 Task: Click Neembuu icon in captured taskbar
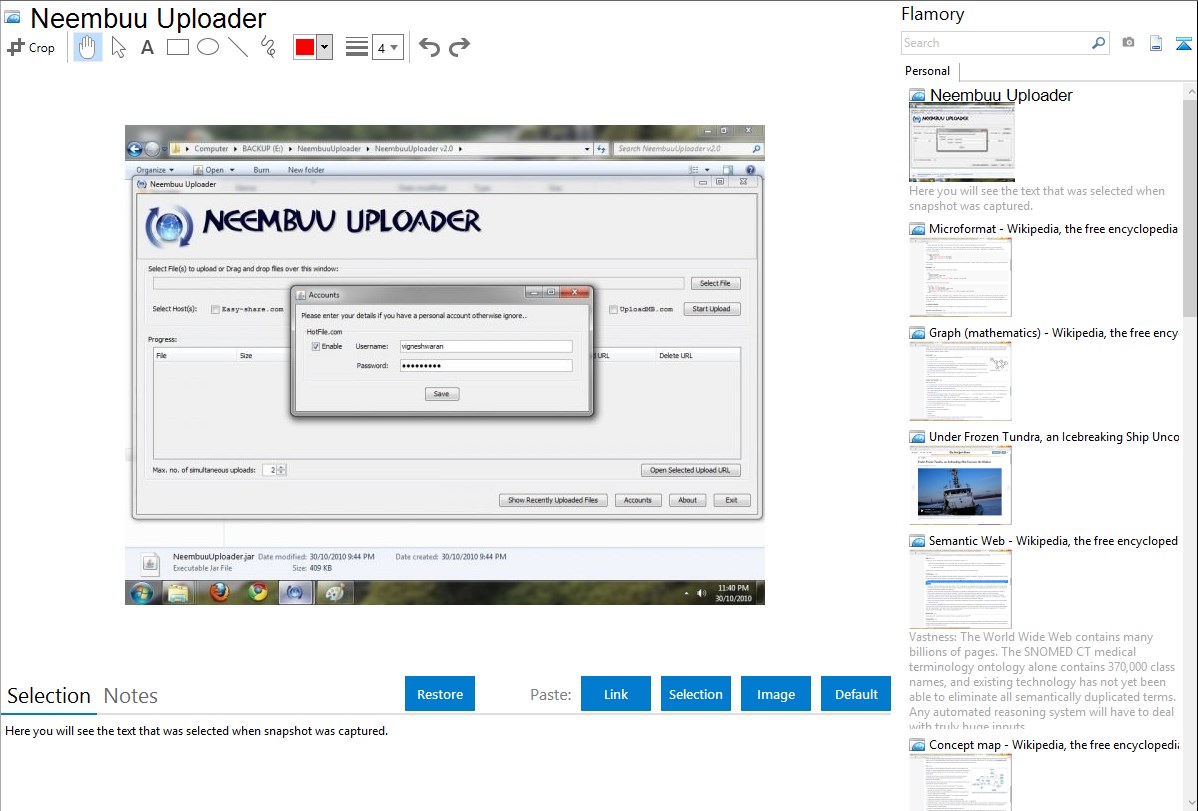coord(295,592)
